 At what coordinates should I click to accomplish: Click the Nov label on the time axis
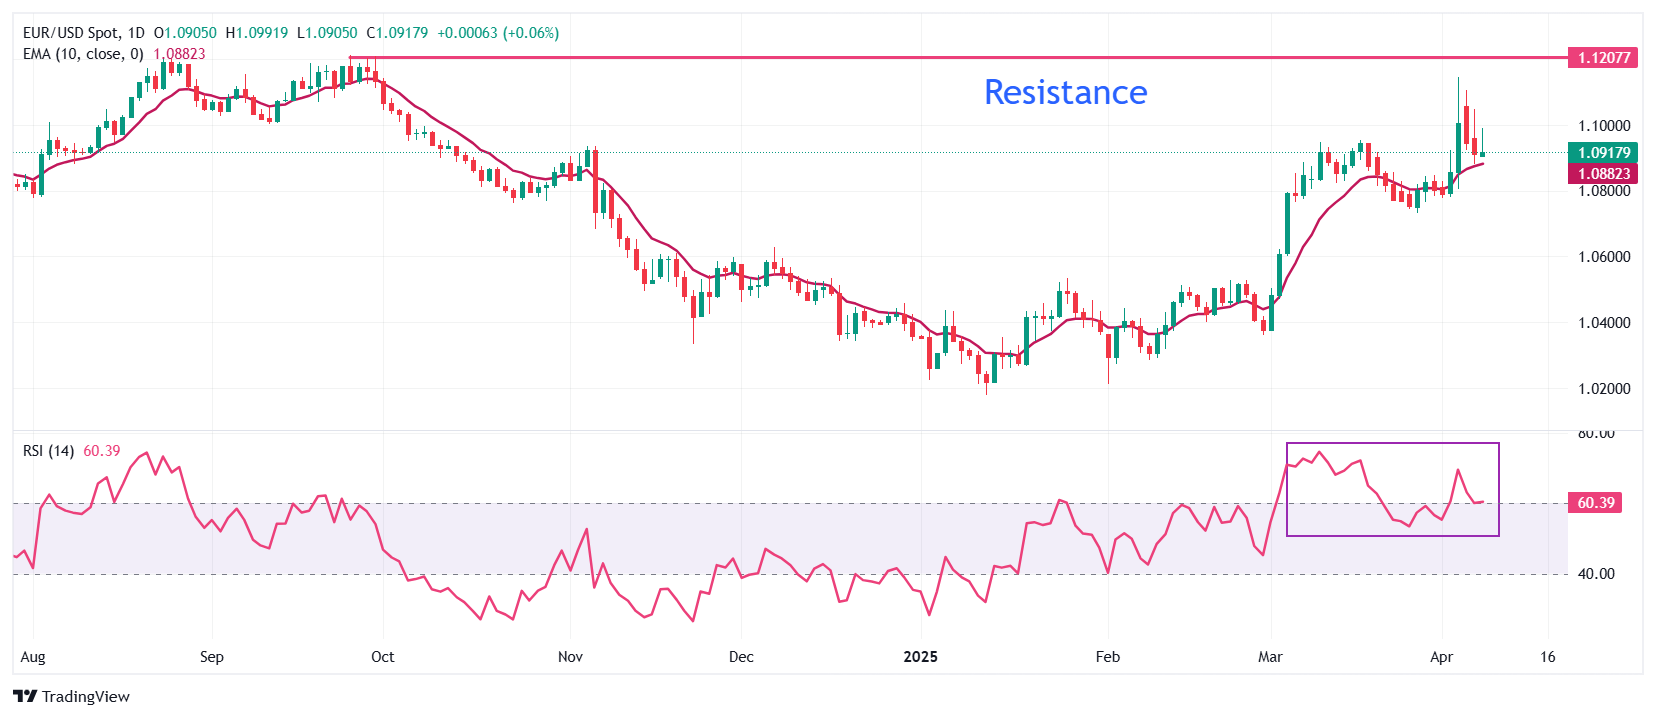click(x=570, y=657)
